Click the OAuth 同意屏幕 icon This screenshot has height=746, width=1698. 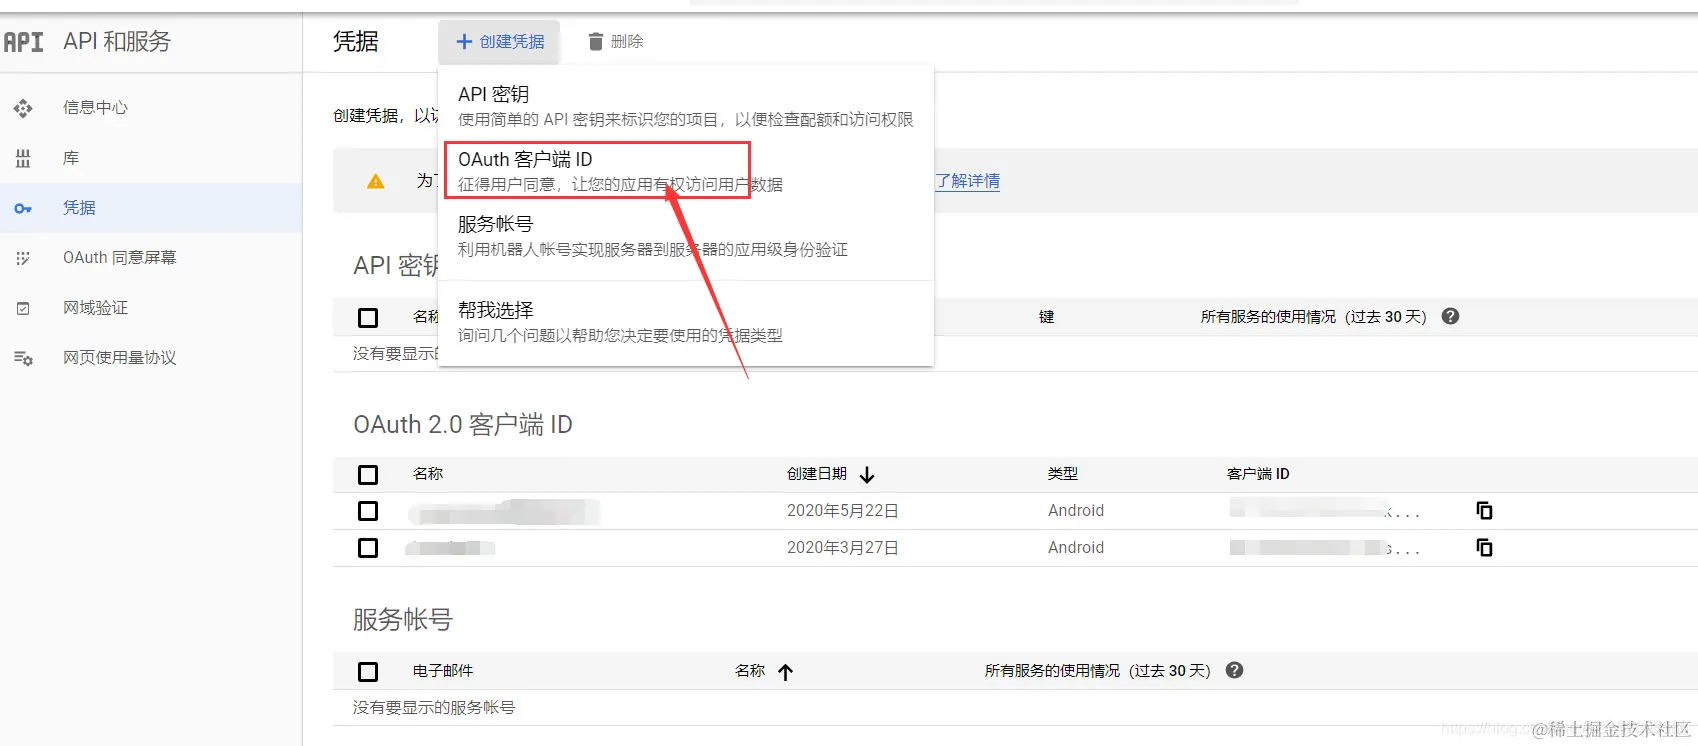pos(23,258)
